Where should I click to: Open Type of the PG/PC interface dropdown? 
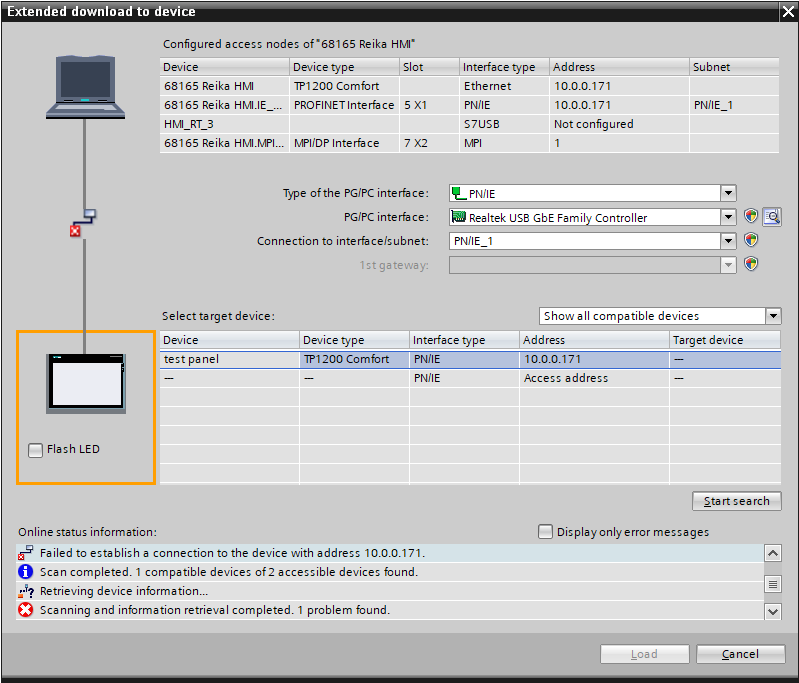[x=728, y=193]
